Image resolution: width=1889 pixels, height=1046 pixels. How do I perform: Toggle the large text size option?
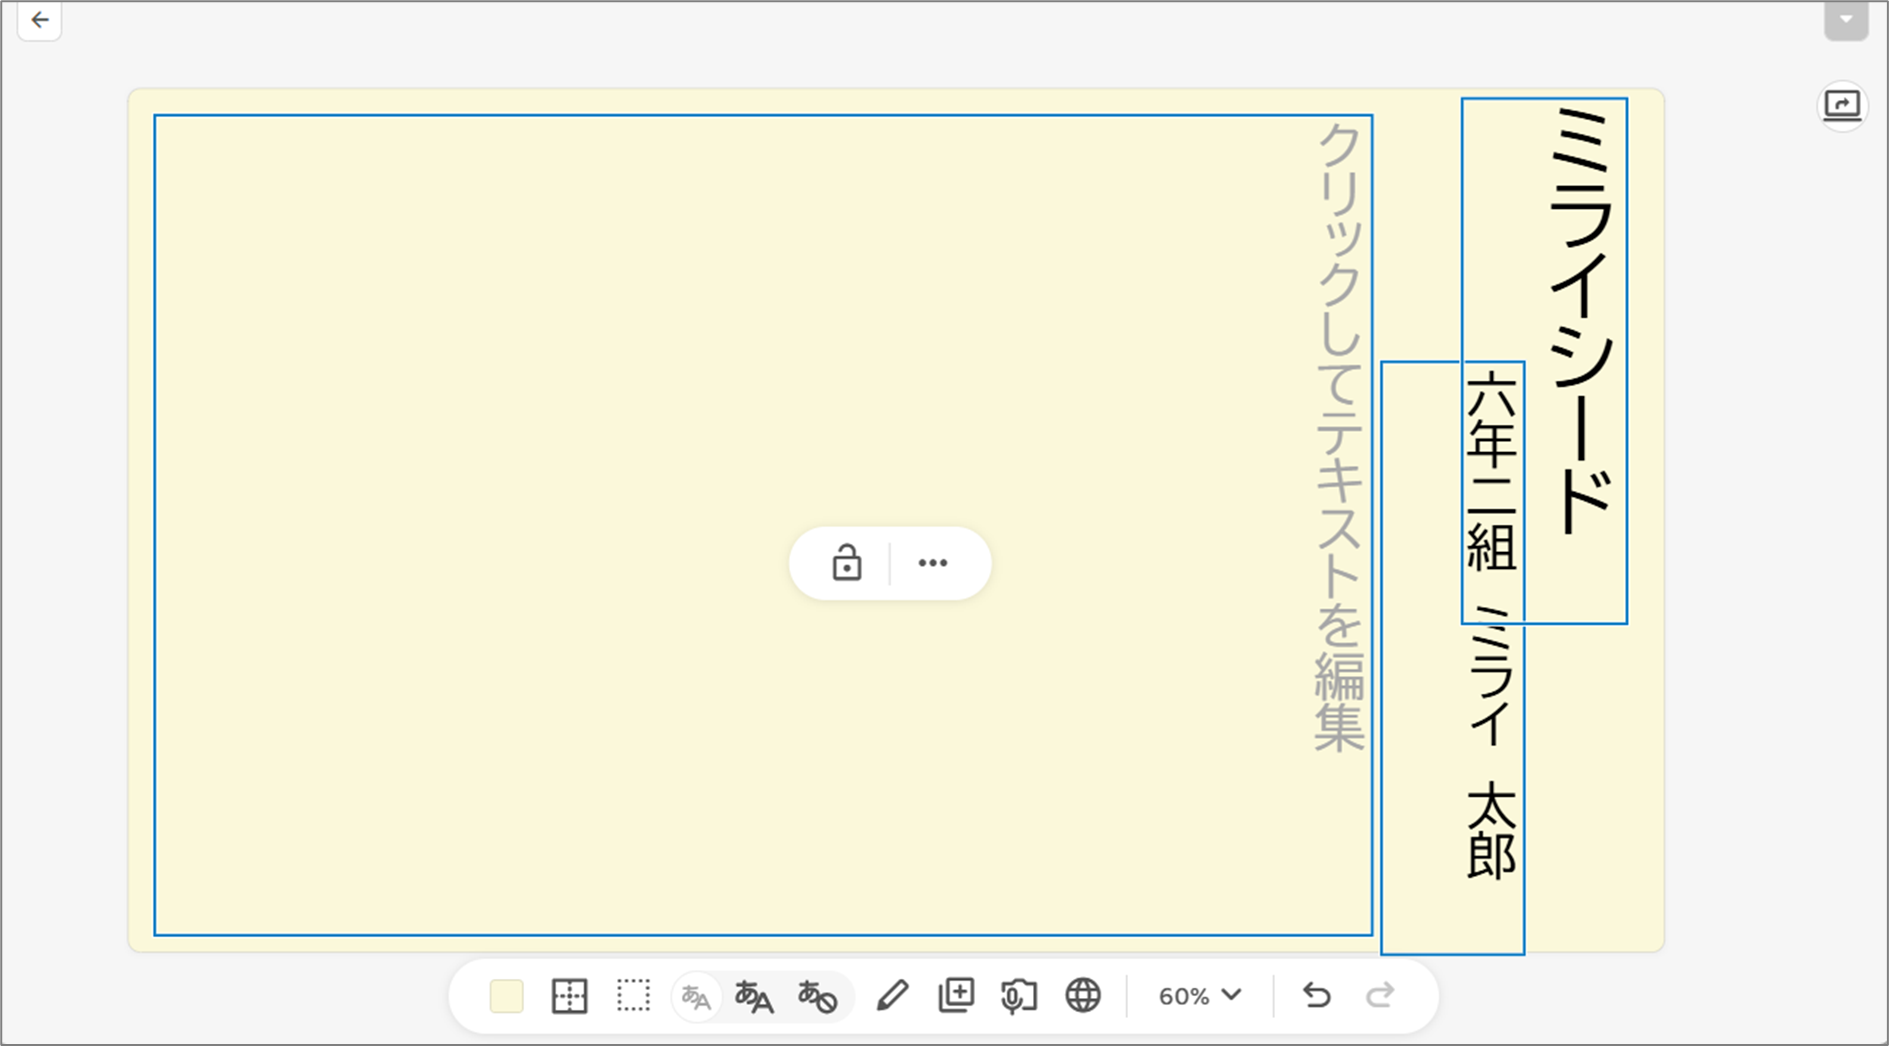point(754,997)
